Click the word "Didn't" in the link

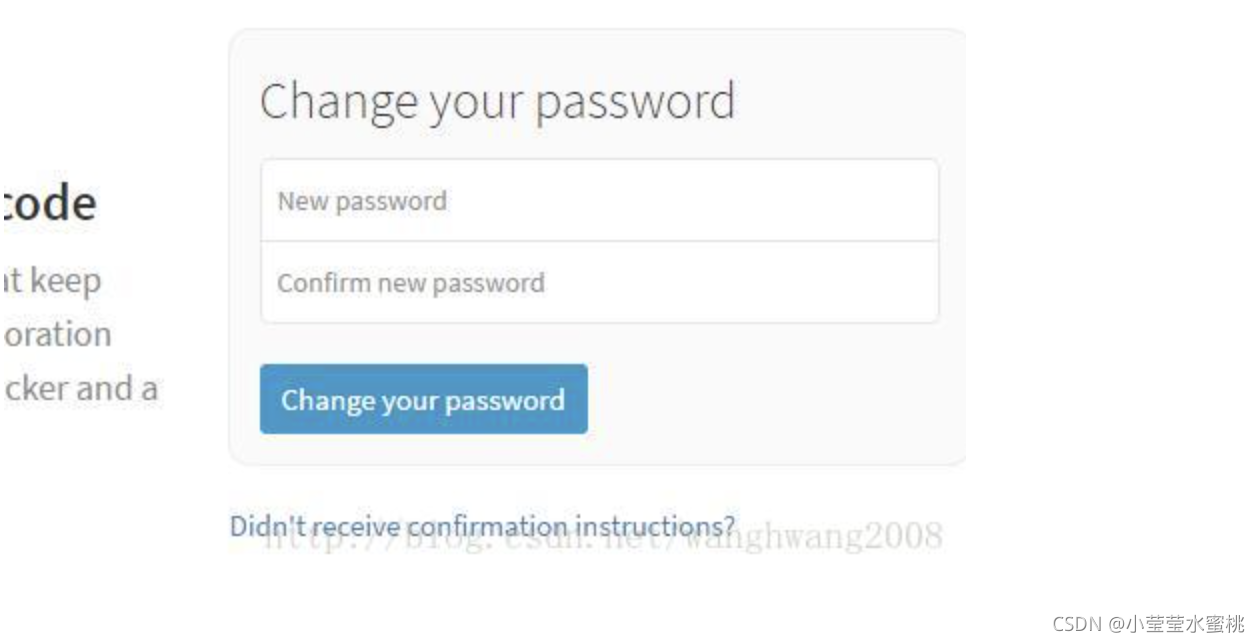[257, 526]
